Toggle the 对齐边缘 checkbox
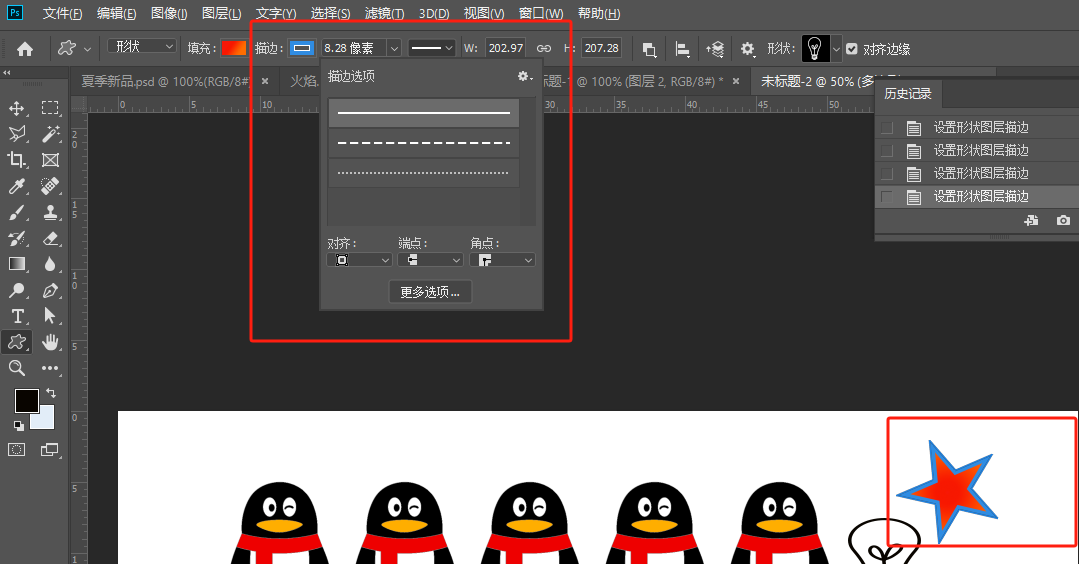This screenshot has width=1079, height=564. point(852,49)
